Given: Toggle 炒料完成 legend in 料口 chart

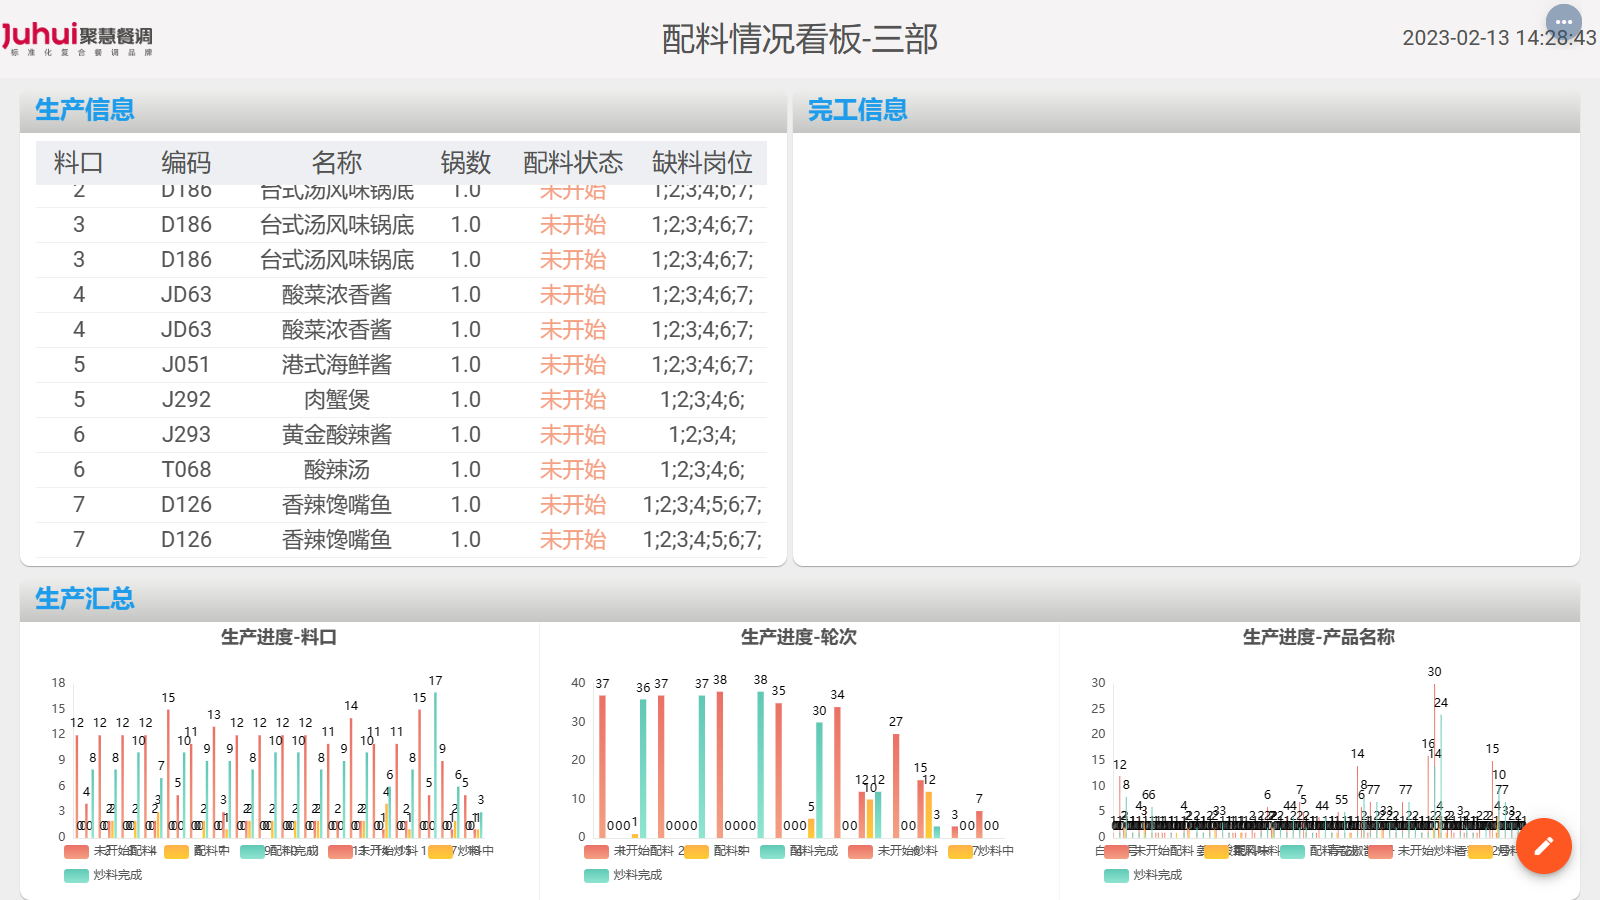Looking at the screenshot, I should point(77,875).
